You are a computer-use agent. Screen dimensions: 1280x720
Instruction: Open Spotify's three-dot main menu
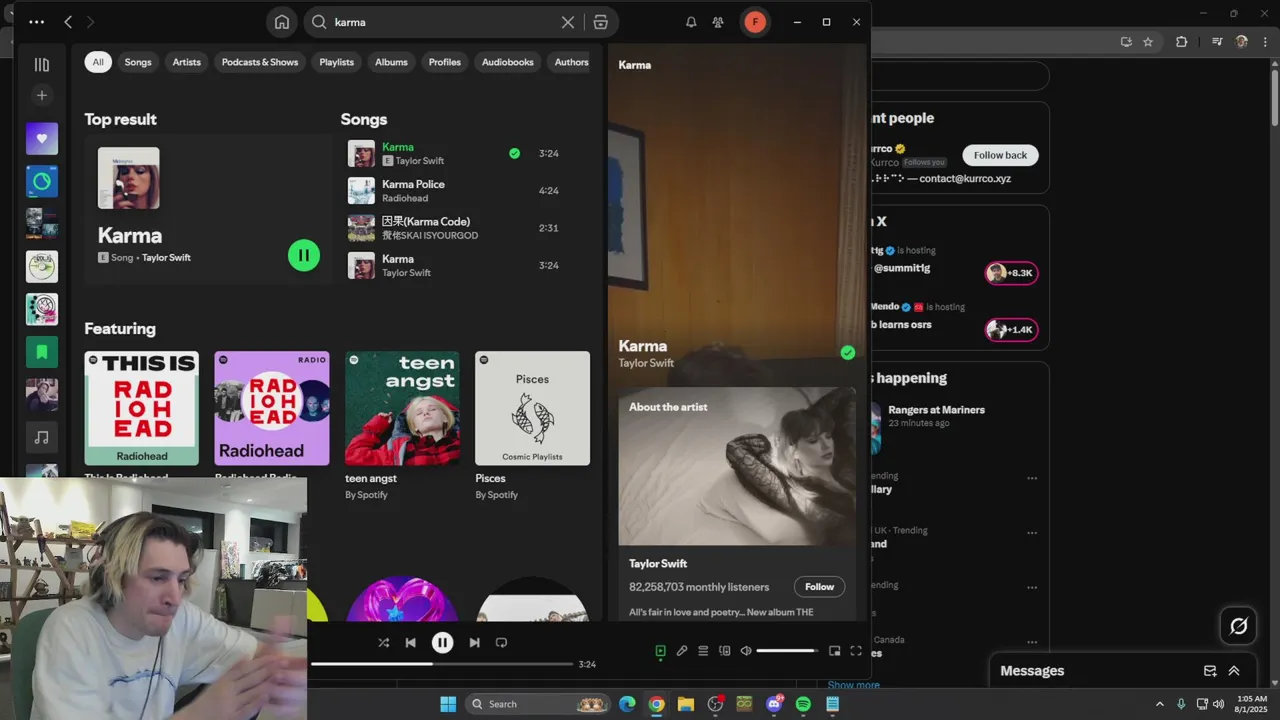pos(37,22)
